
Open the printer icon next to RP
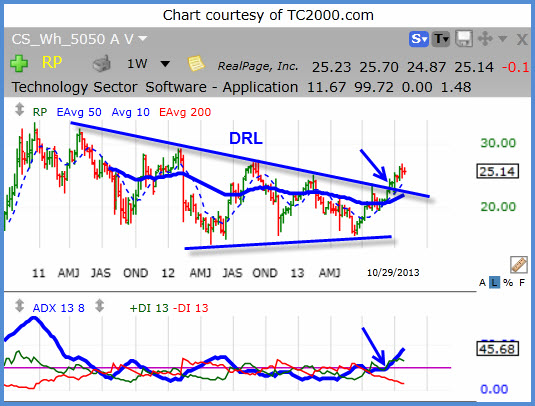(102, 63)
